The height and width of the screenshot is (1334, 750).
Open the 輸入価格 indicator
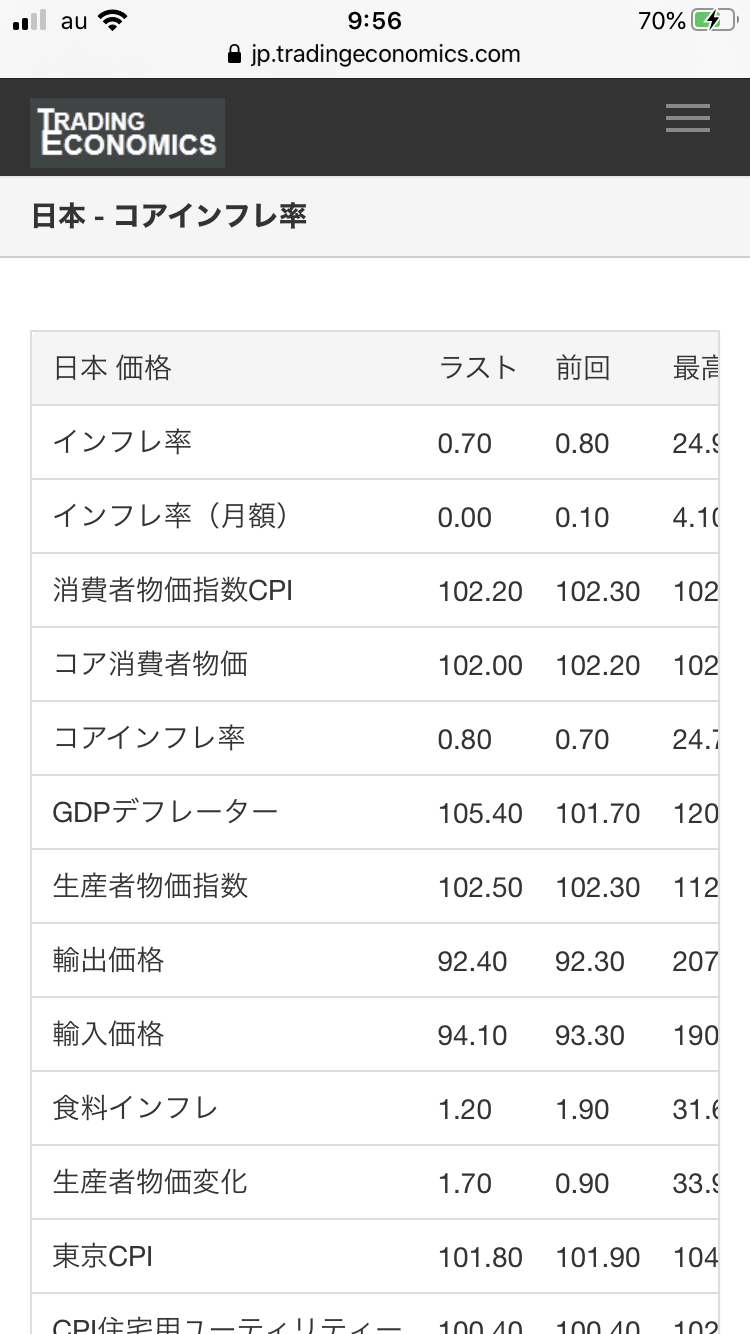(108, 1034)
